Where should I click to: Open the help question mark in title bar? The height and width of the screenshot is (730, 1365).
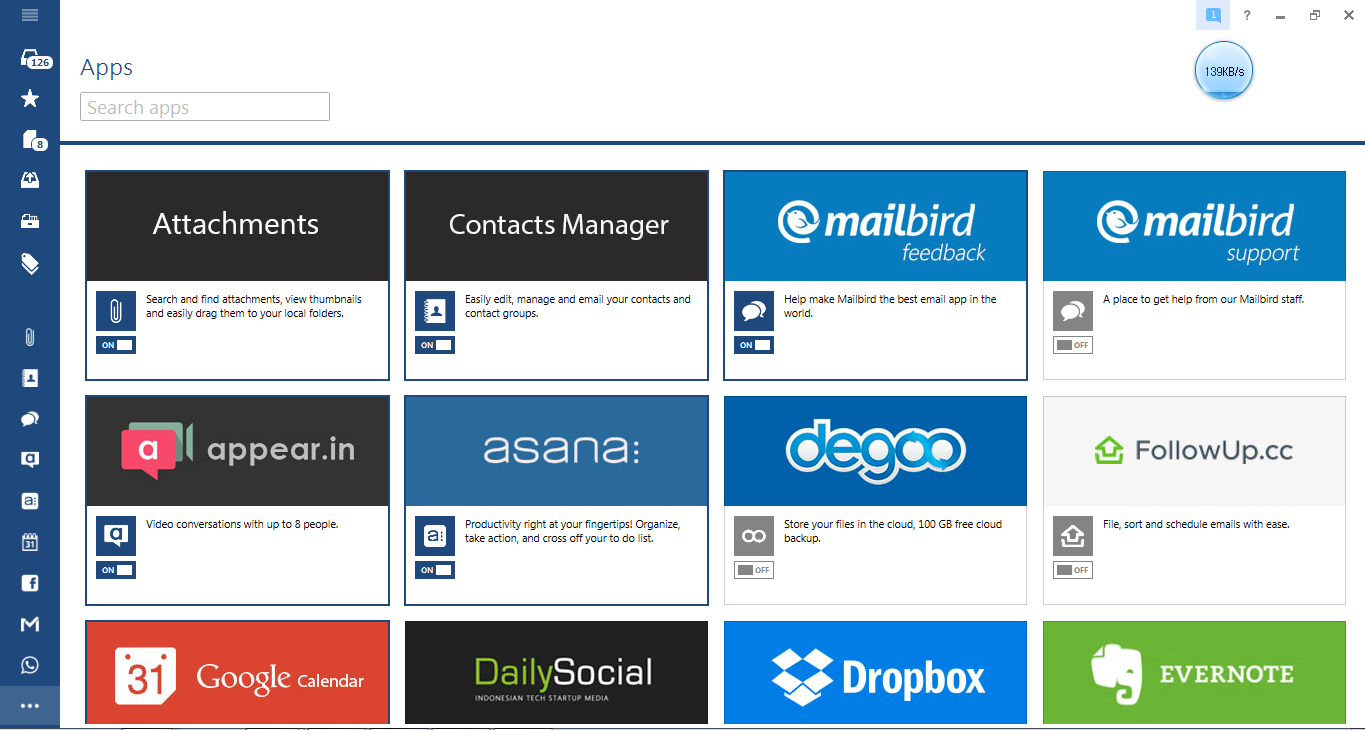tap(1247, 15)
